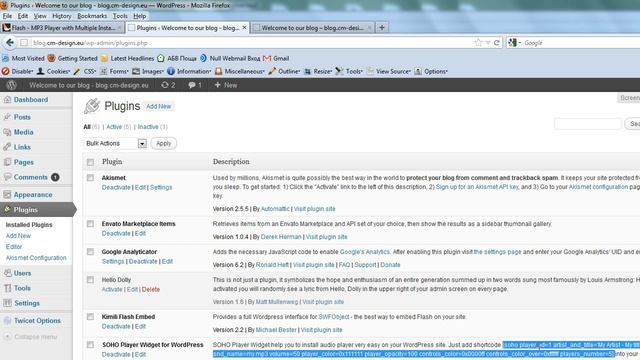Open Settings section in sidebar
The height and width of the screenshot is (360, 640).
tap(27, 303)
